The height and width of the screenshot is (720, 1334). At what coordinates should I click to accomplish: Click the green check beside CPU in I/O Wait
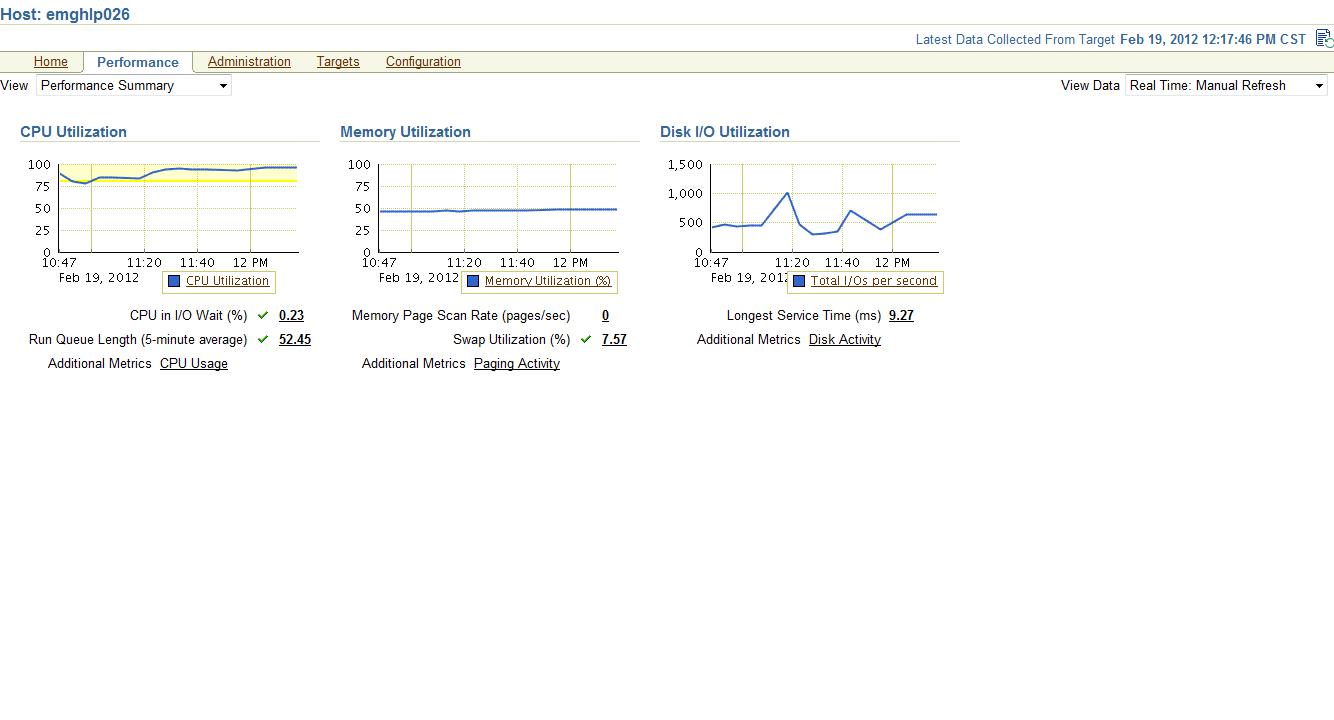[263, 315]
